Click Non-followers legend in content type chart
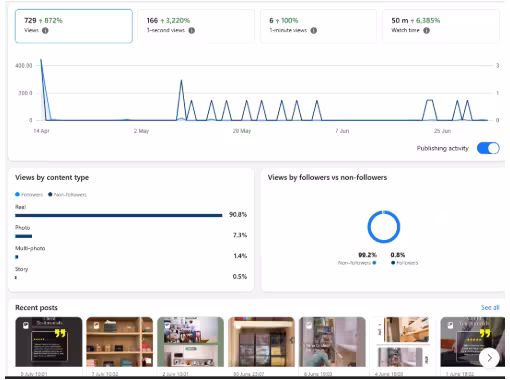Image resolution: width=510 pixels, height=380 pixels. pyautogui.click(x=67, y=195)
